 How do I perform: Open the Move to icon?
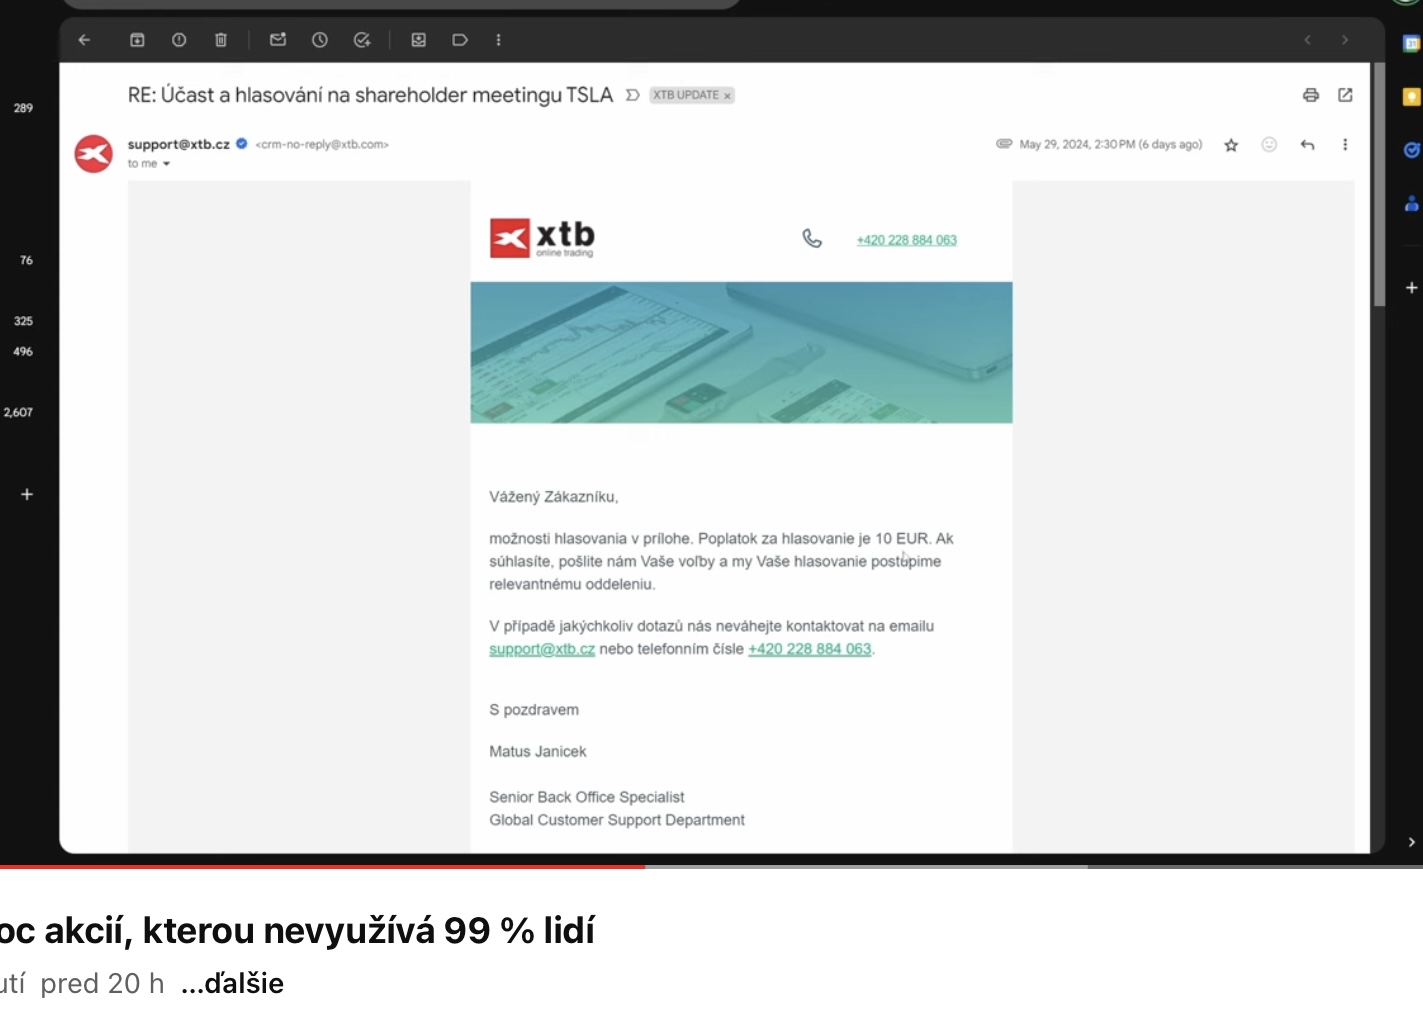(419, 40)
